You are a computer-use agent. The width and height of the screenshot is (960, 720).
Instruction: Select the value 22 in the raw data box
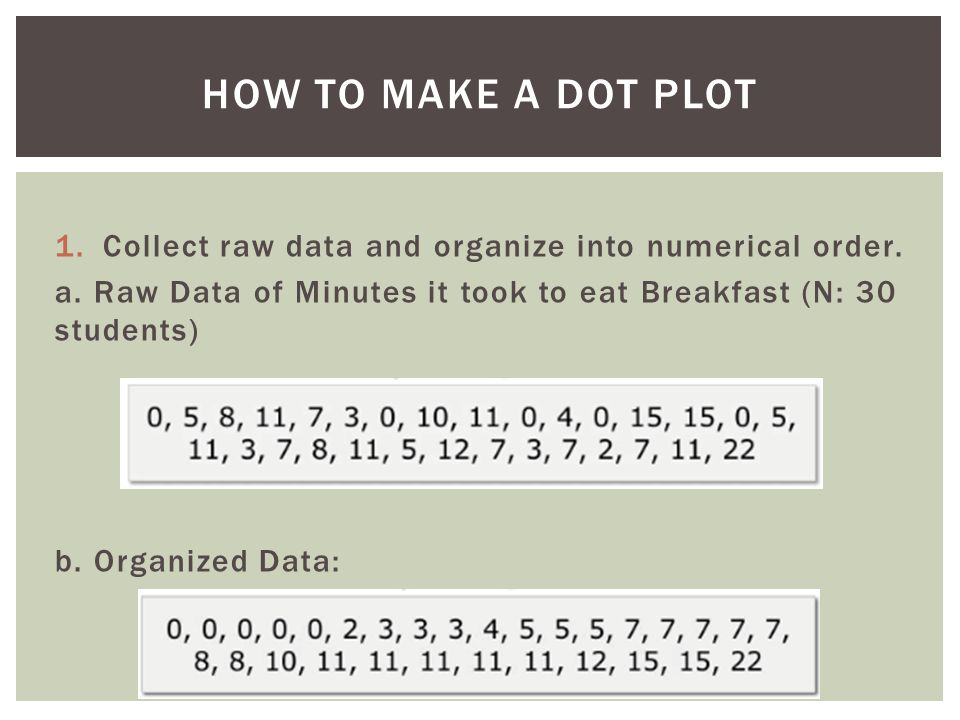738,449
